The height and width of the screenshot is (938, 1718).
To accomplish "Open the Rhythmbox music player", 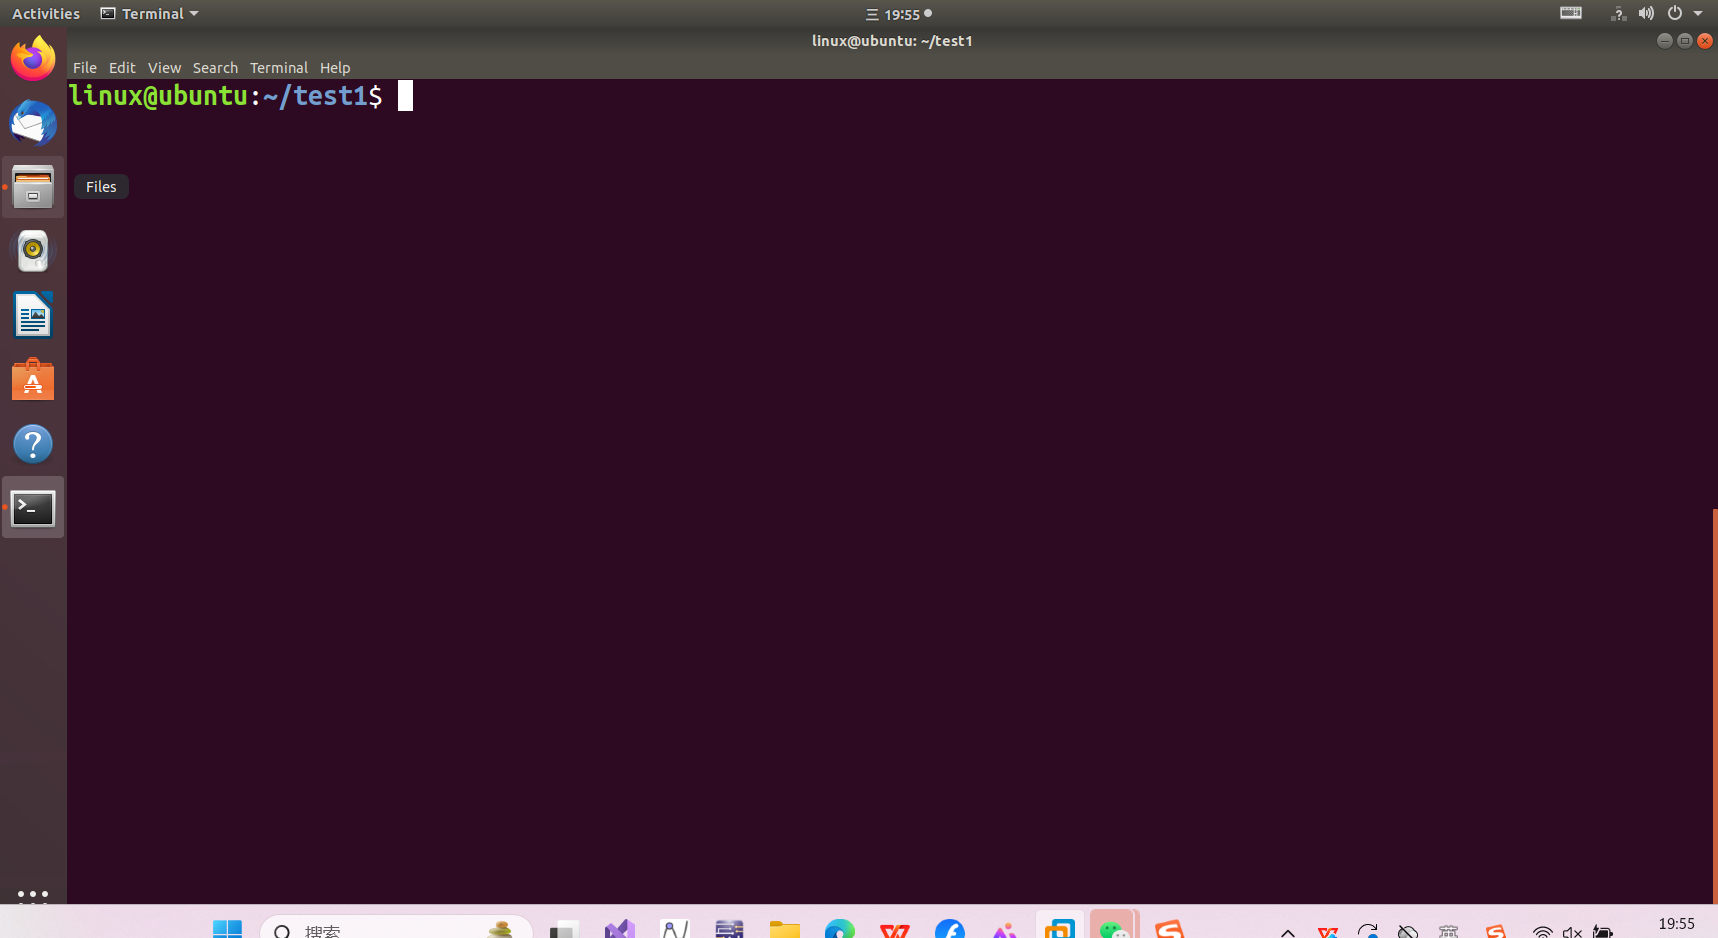I will 33,251.
